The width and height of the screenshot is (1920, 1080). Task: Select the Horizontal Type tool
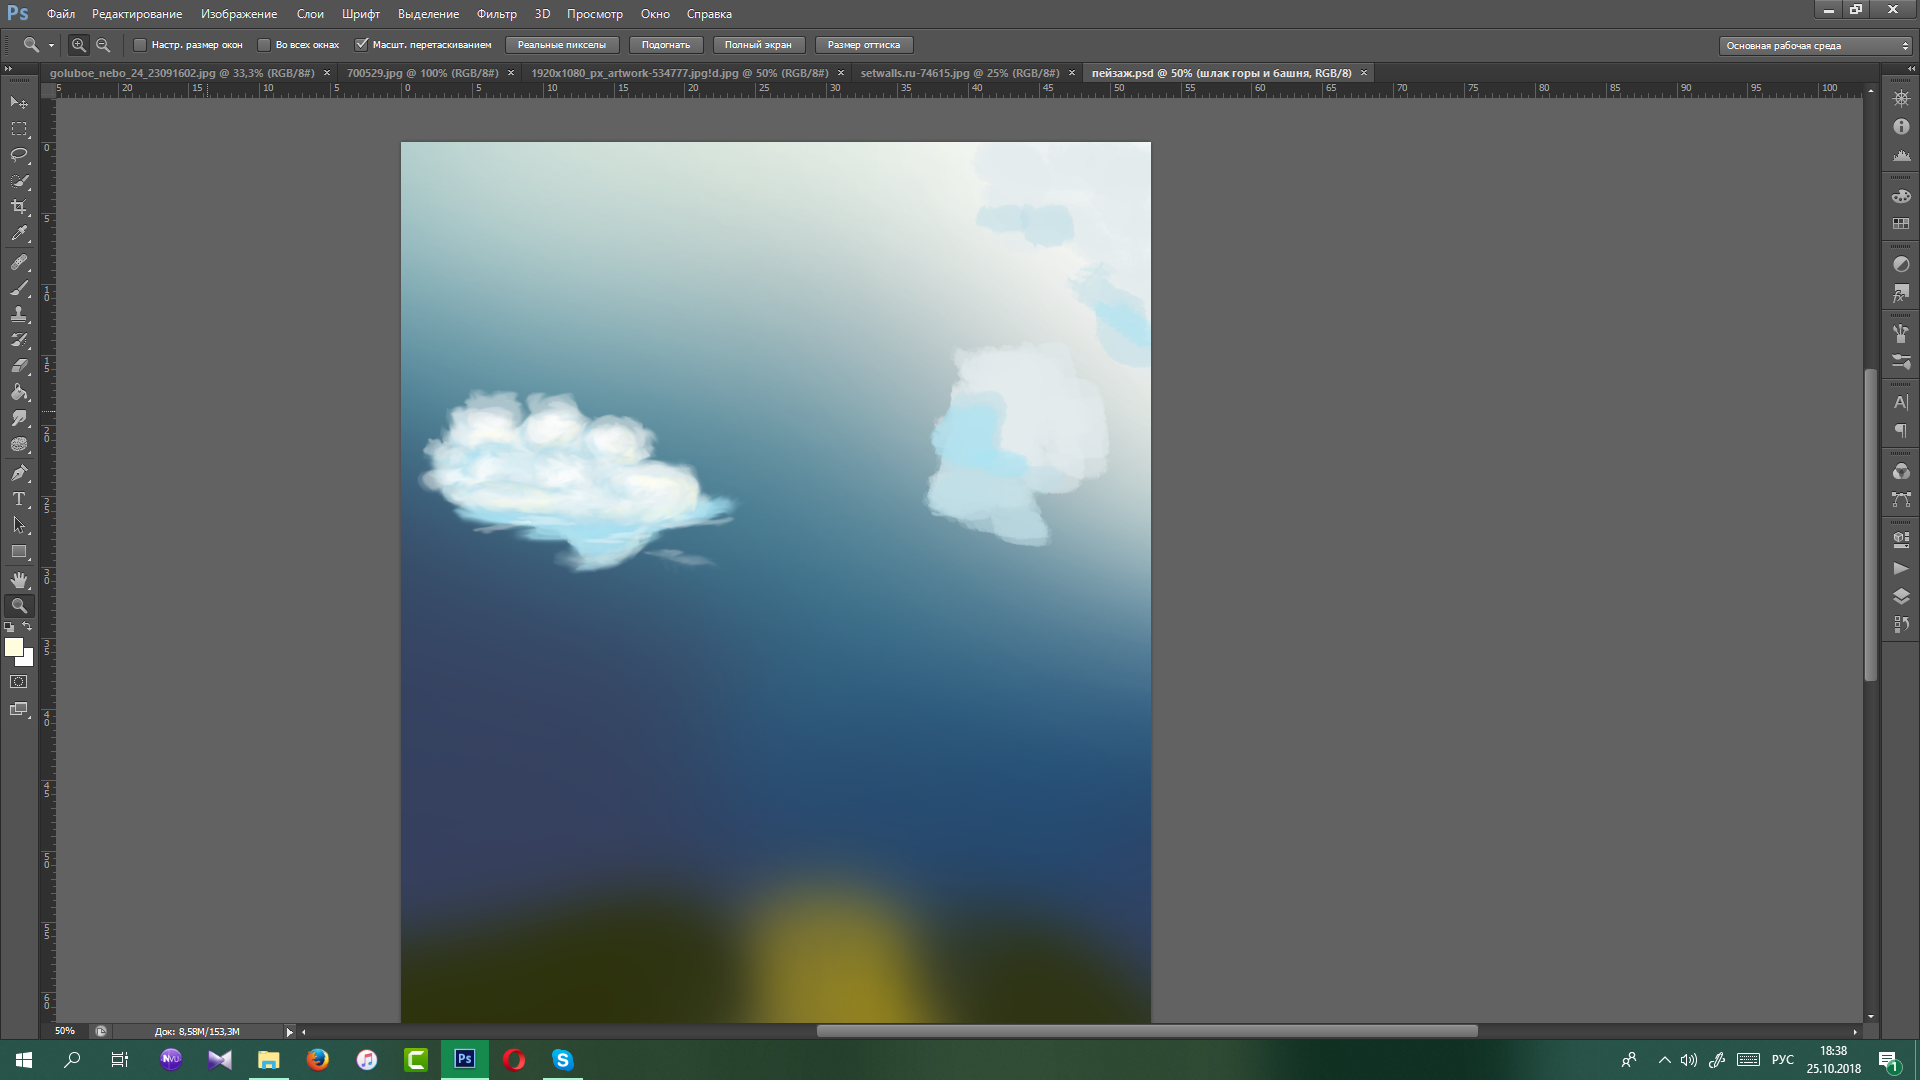point(19,499)
